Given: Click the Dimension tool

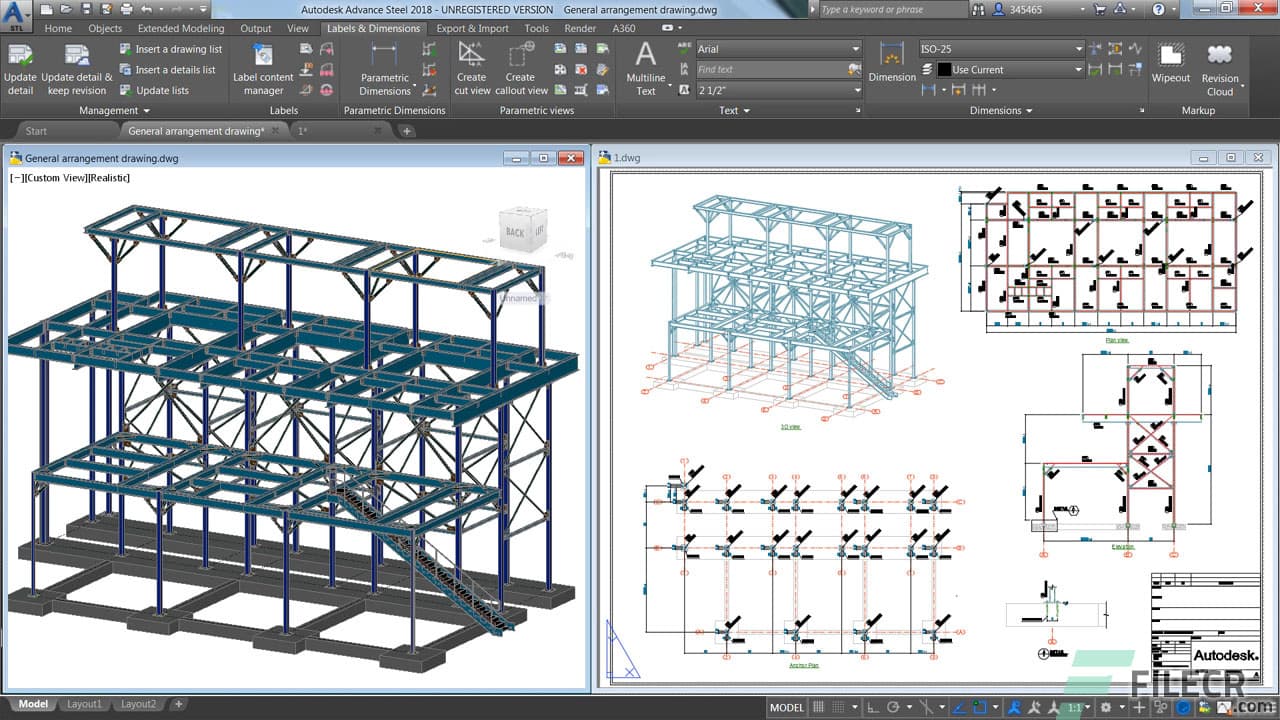Looking at the screenshot, I should pos(891,62).
